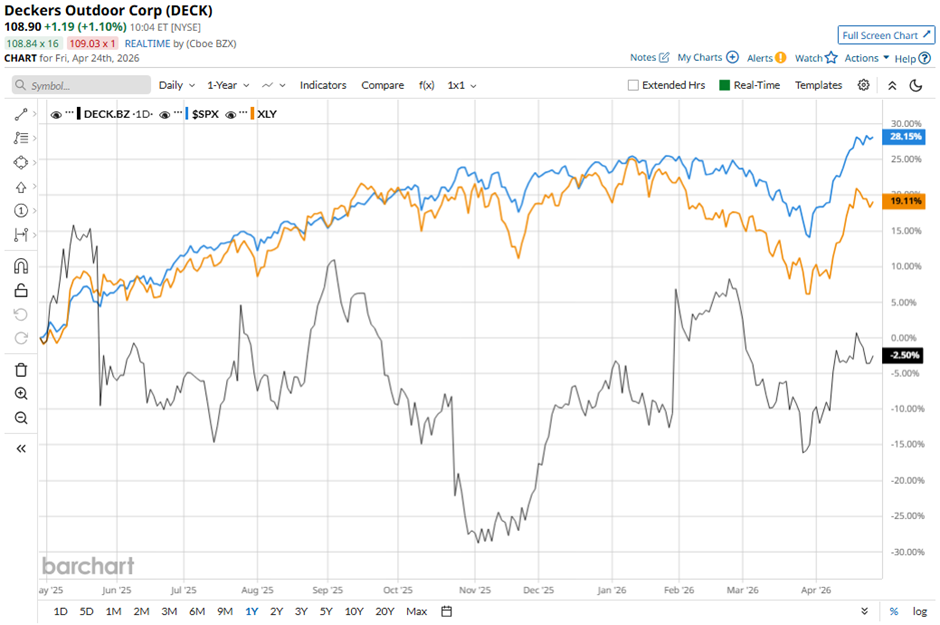
Task: Open the Daily frequency dropdown
Action: [177, 85]
